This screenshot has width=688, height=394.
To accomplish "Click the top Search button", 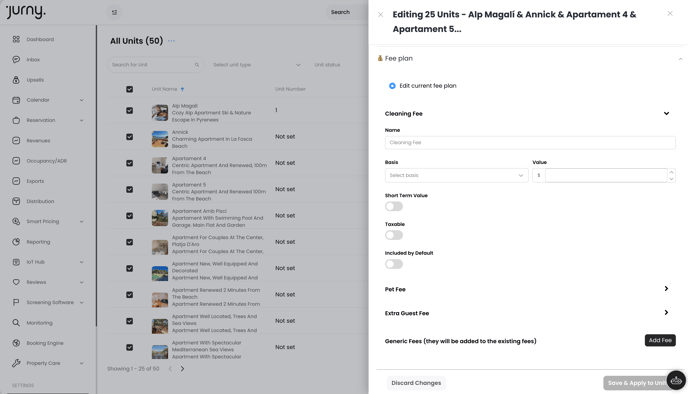I will (x=340, y=12).
